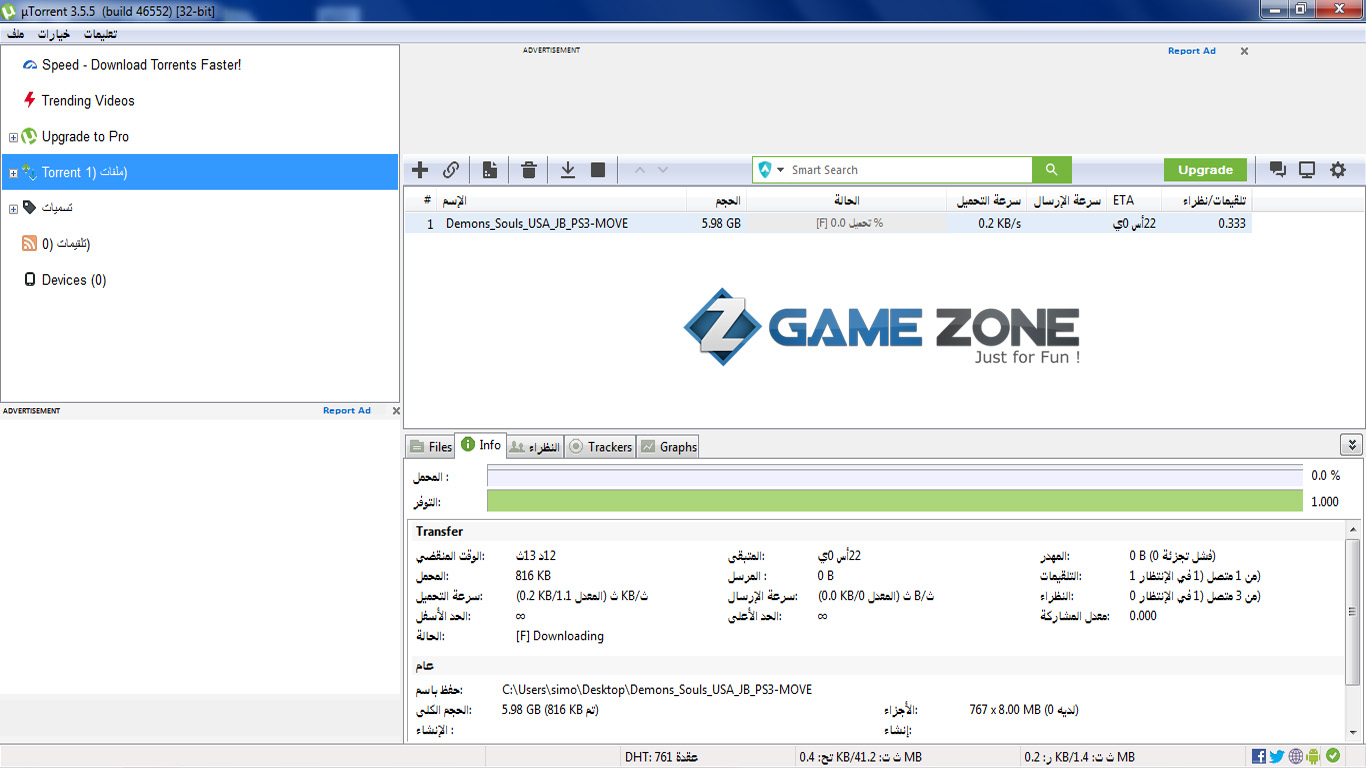Click the Remove Torrent trash icon
The image size is (1366, 768).
tap(529, 170)
